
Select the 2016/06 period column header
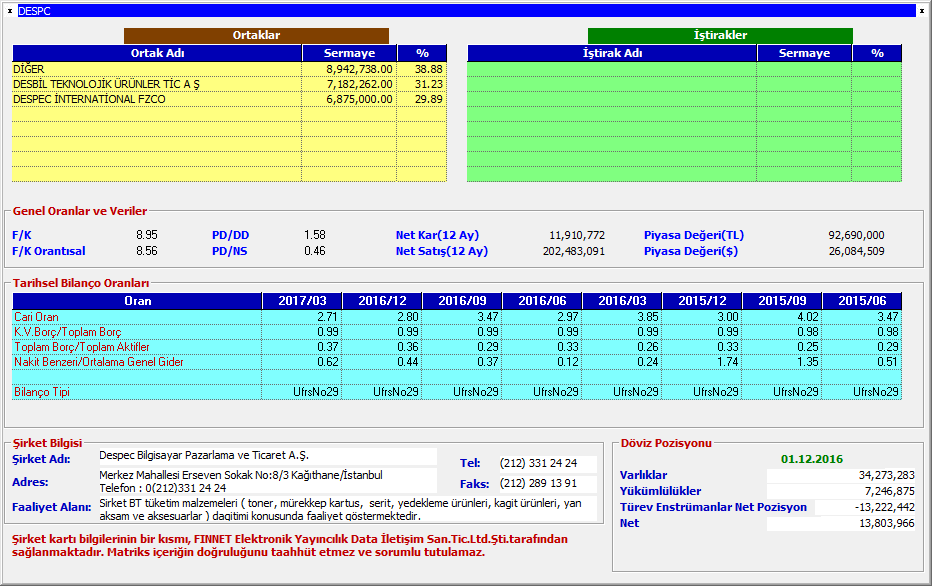click(542, 301)
